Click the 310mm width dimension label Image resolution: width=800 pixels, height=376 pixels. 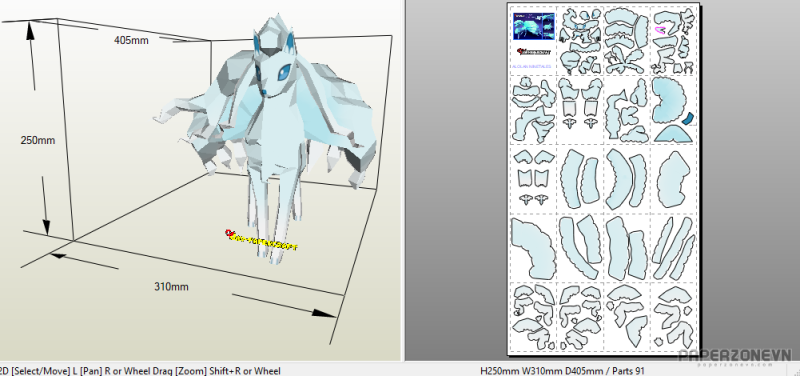pyautogui.click(x=171, y=287)
